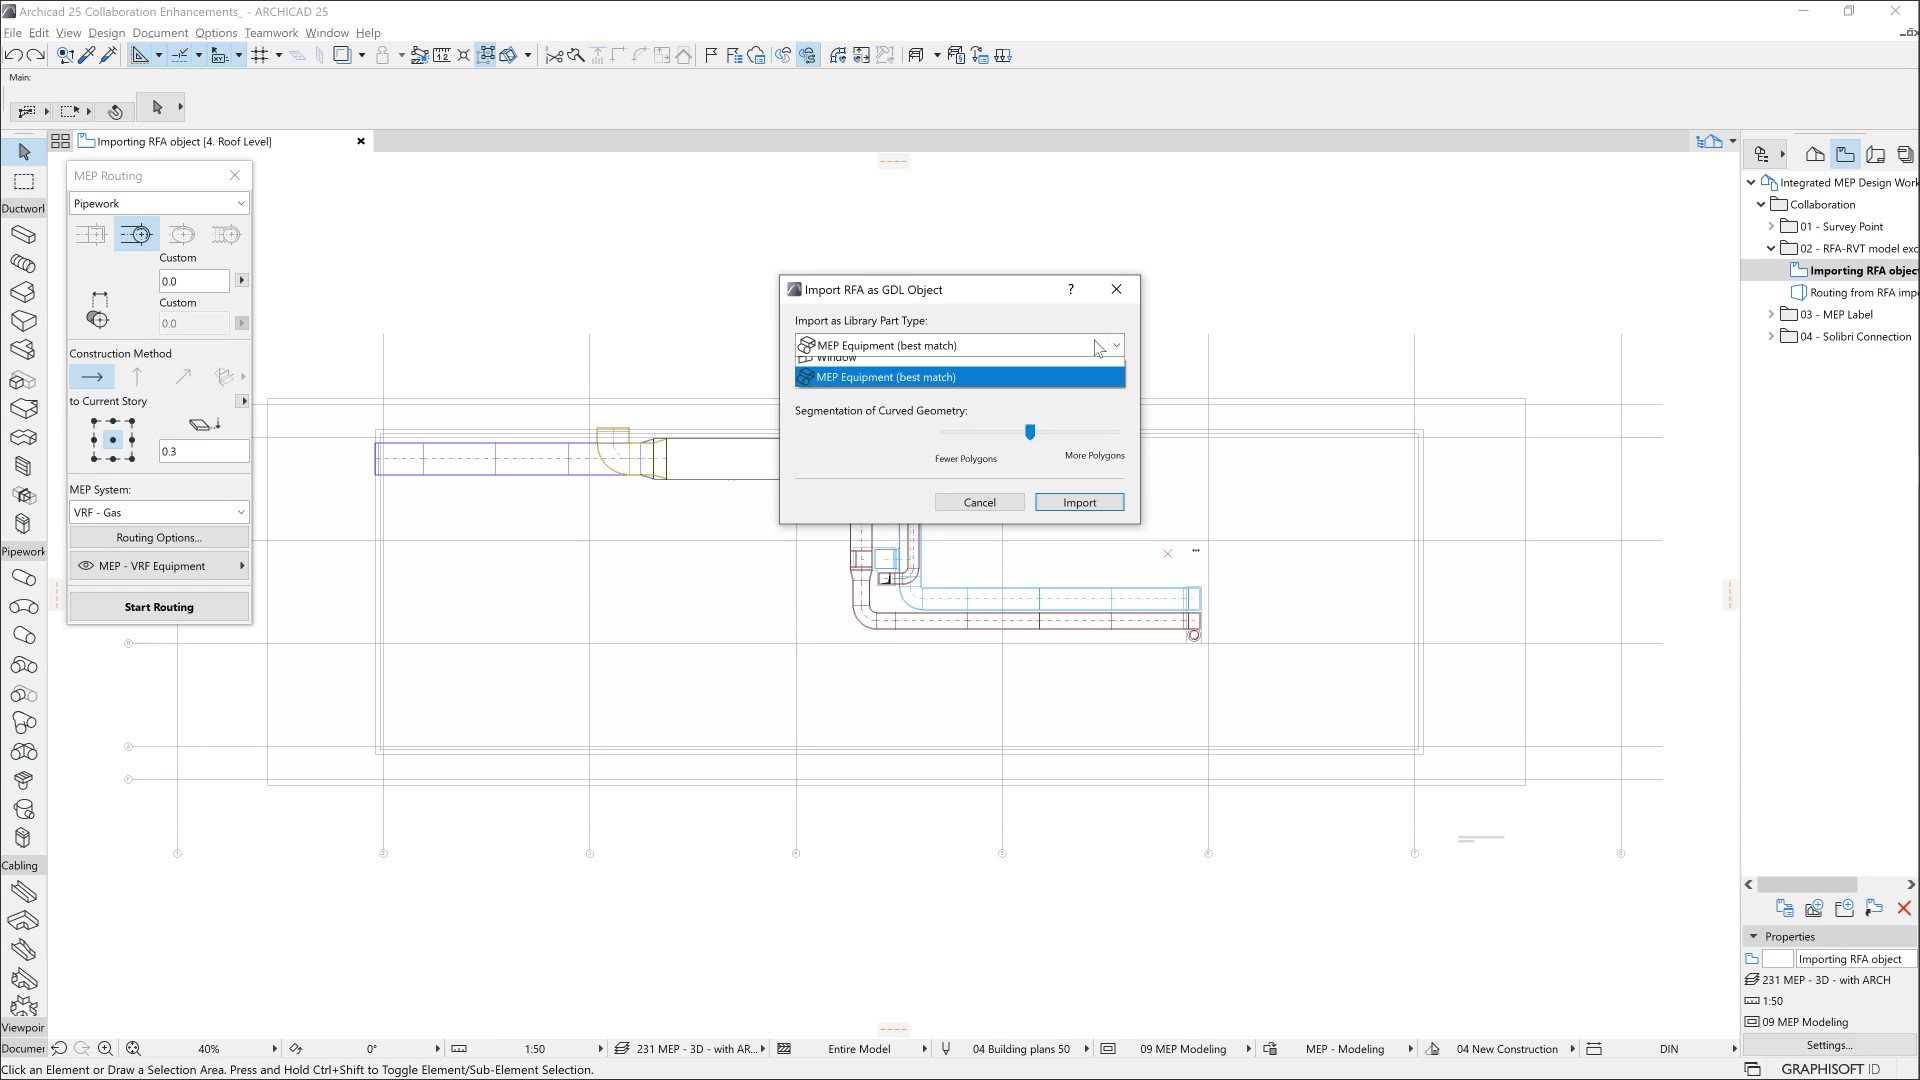Open the Pipework type dropdown
The height and width of the screenshot is (1080, 1920).
point(159,203)
